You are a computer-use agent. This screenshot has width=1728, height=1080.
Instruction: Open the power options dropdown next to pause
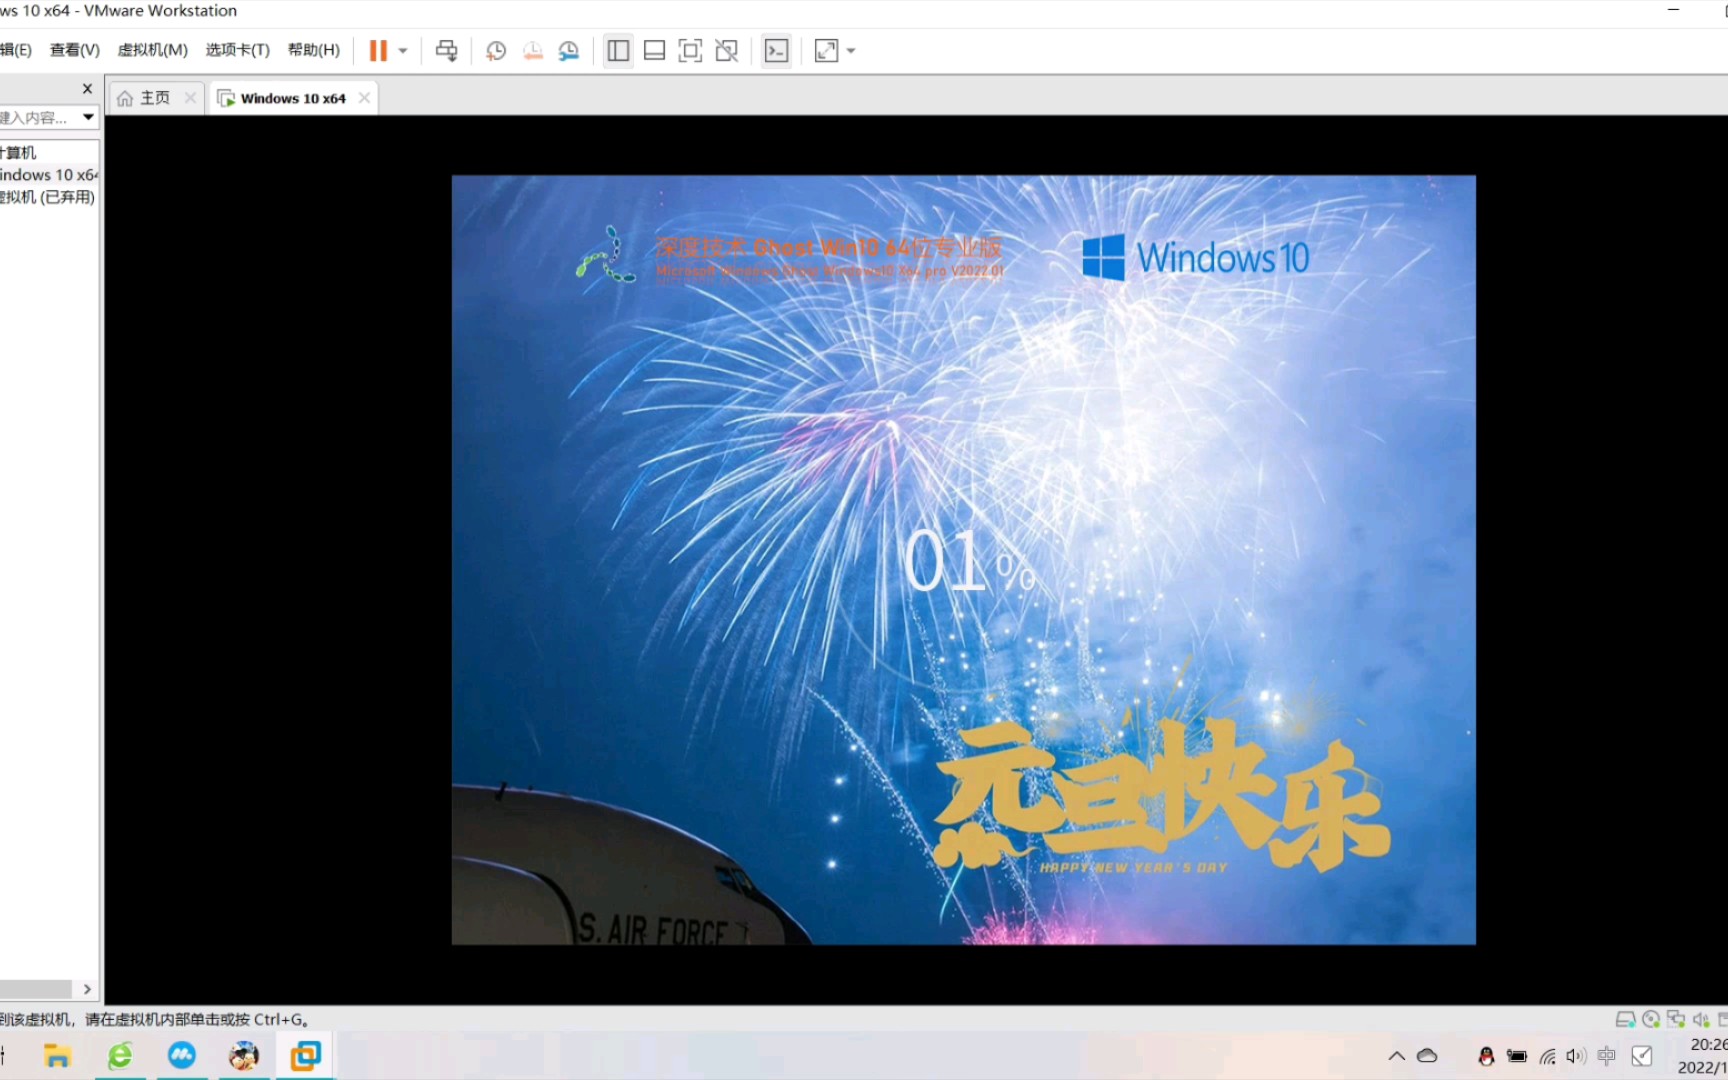point(403,51)
